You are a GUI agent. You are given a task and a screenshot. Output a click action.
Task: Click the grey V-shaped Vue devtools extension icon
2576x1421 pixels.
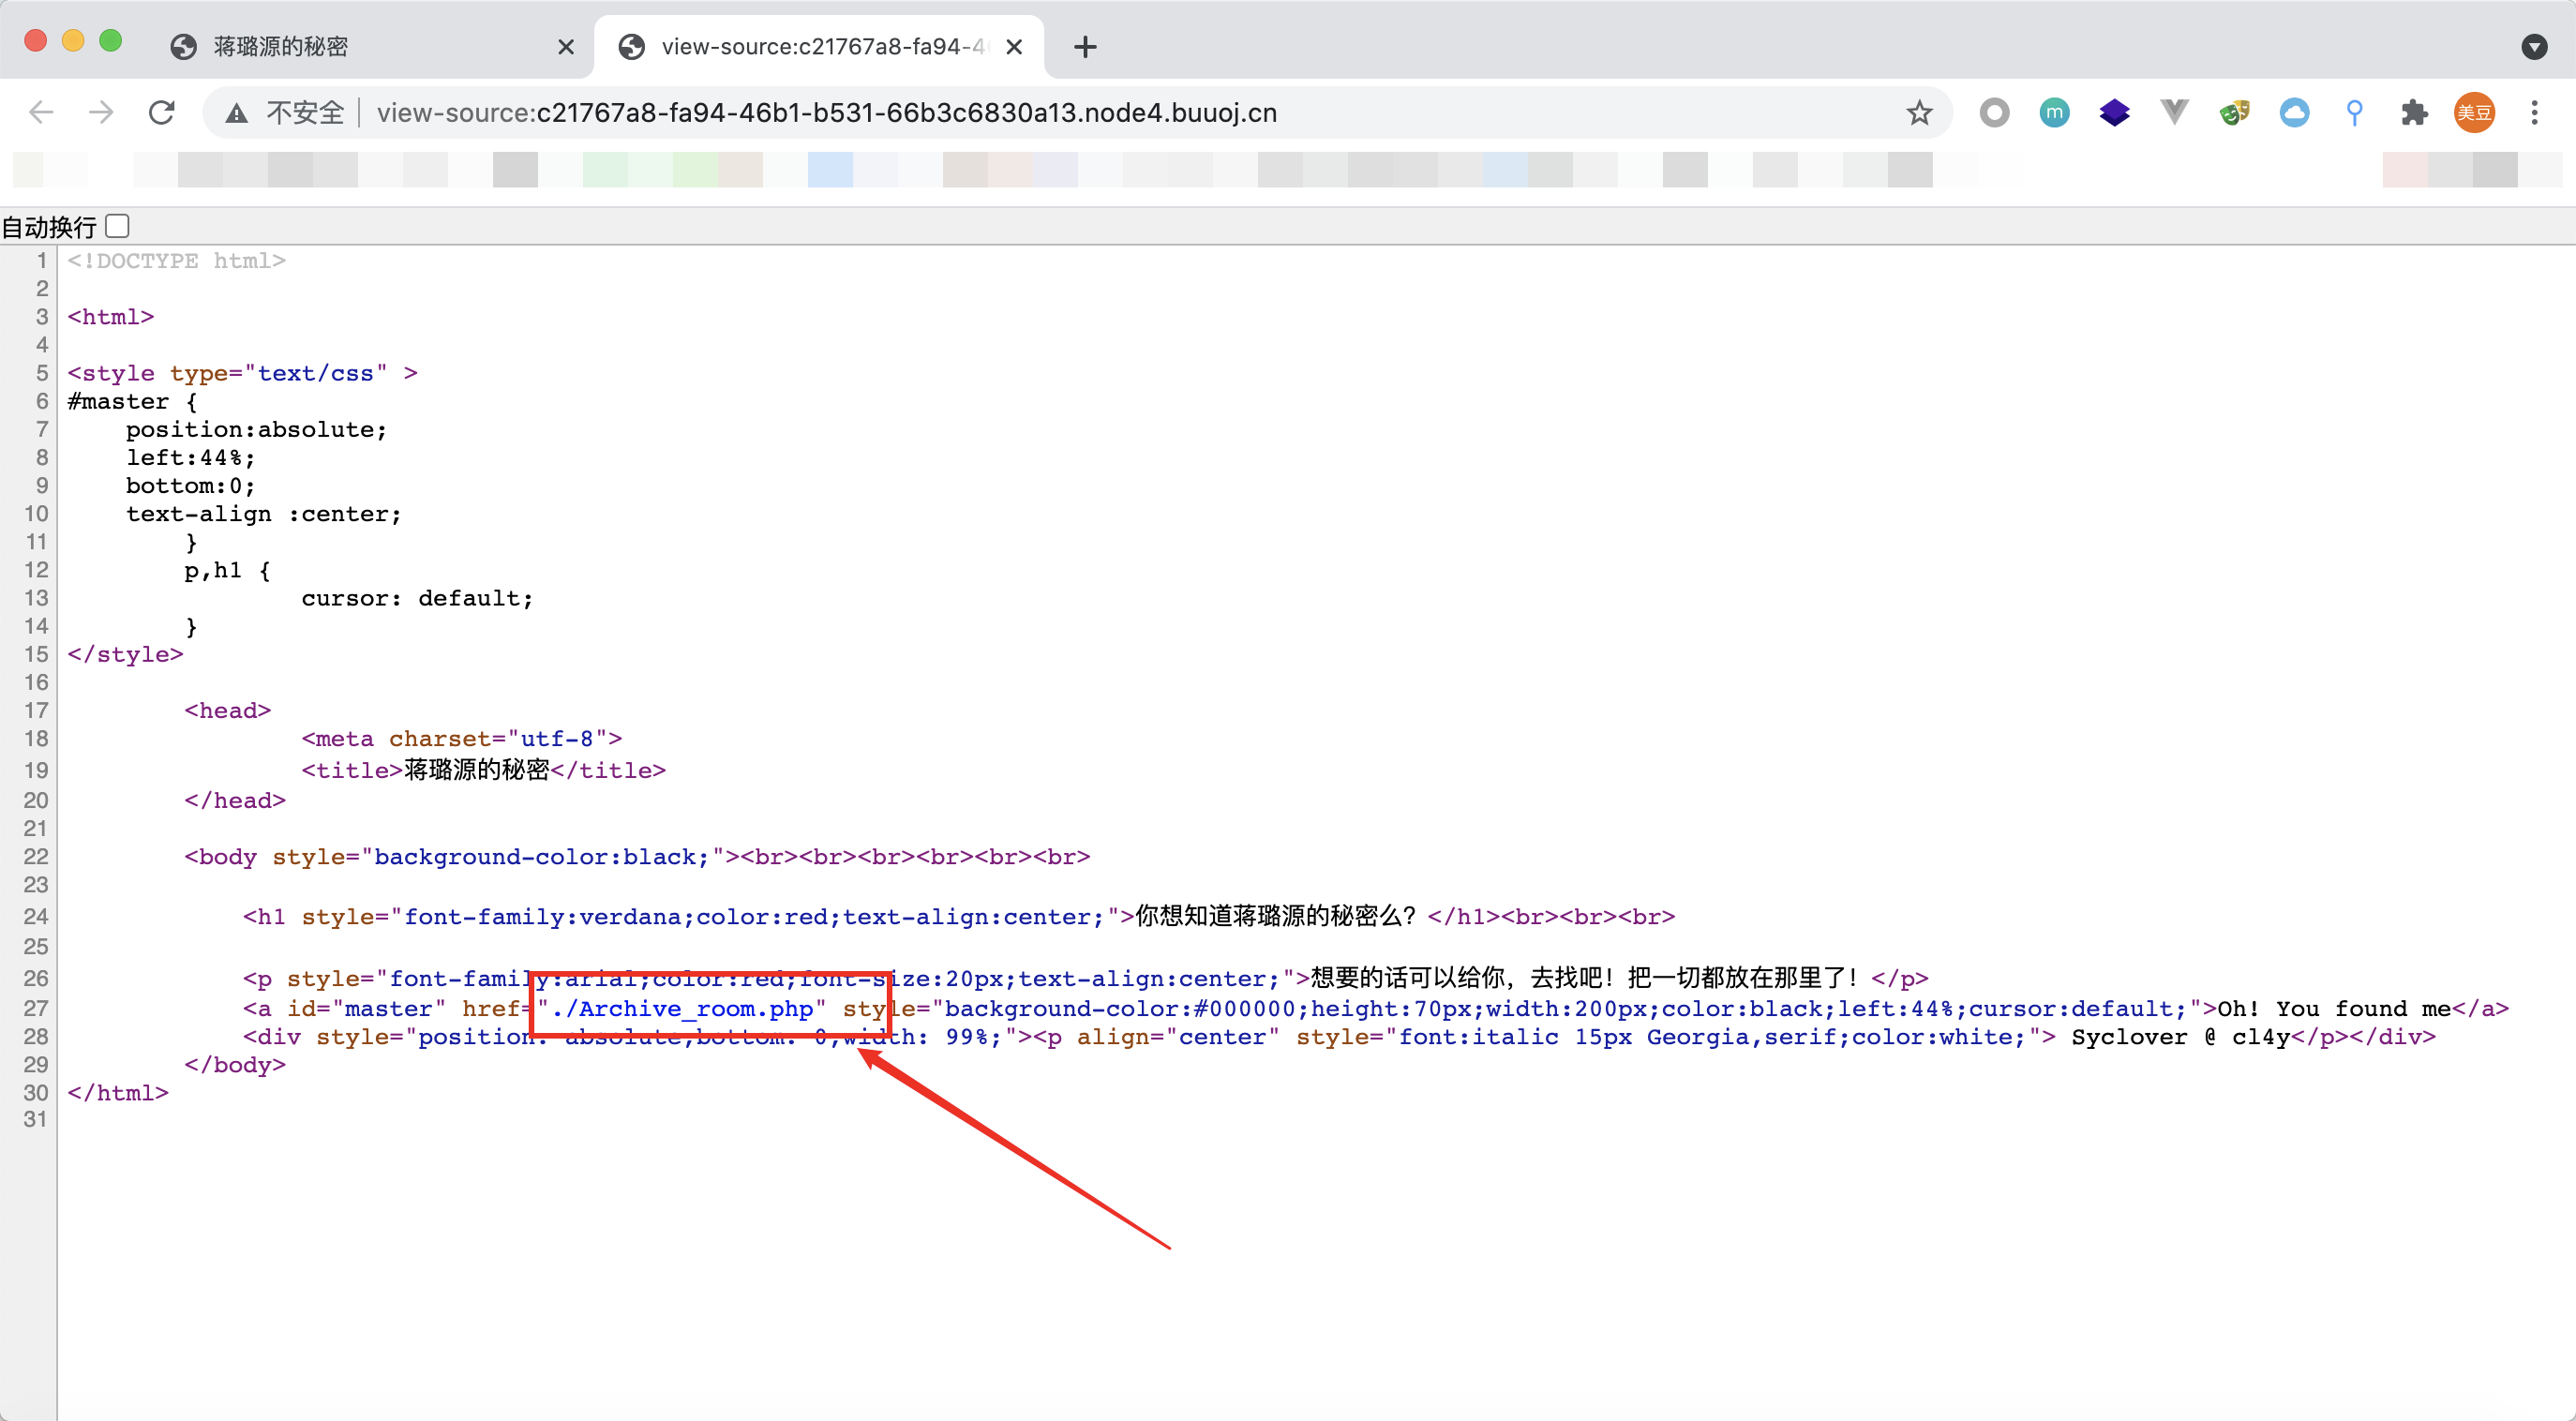[2174, 112]
